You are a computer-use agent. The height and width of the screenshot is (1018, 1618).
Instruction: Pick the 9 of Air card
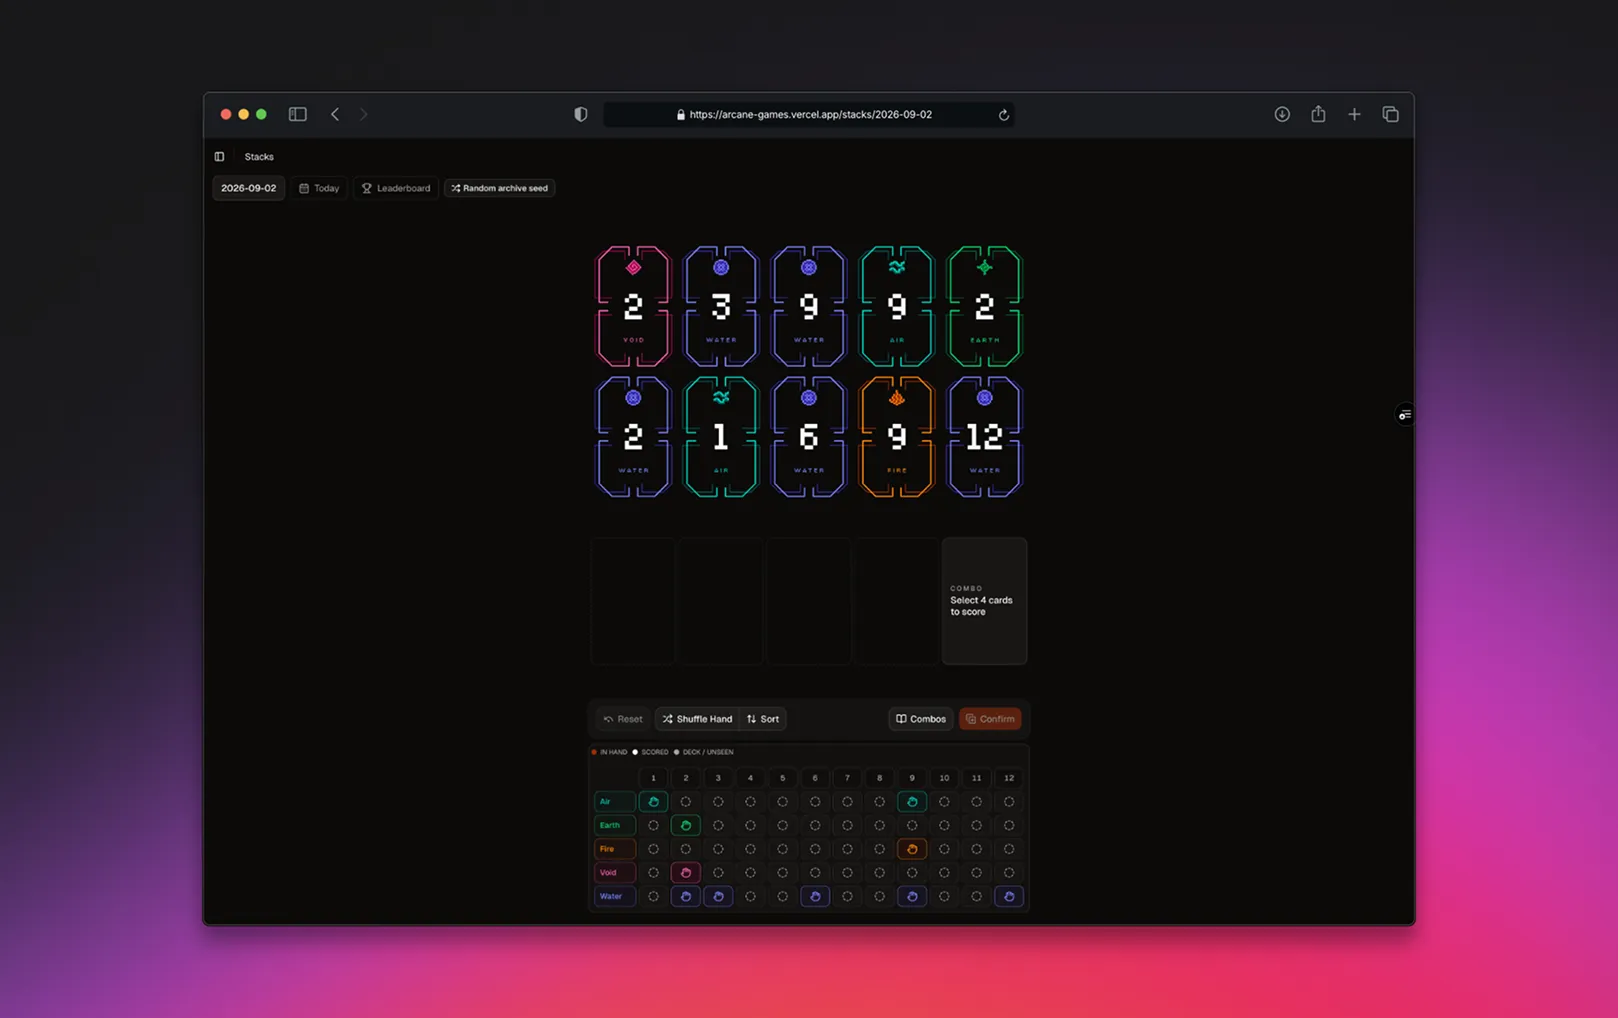coord(897,306)
